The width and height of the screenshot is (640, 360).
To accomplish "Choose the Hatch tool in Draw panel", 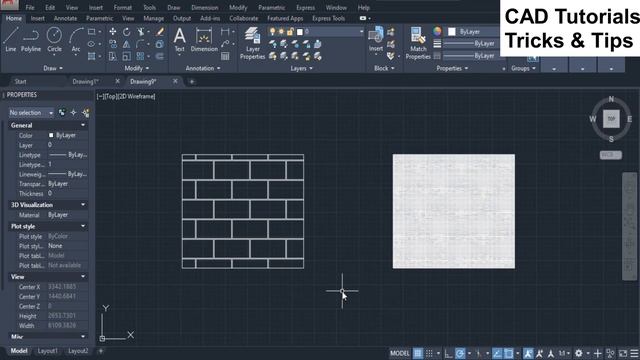I will [91, 56].
